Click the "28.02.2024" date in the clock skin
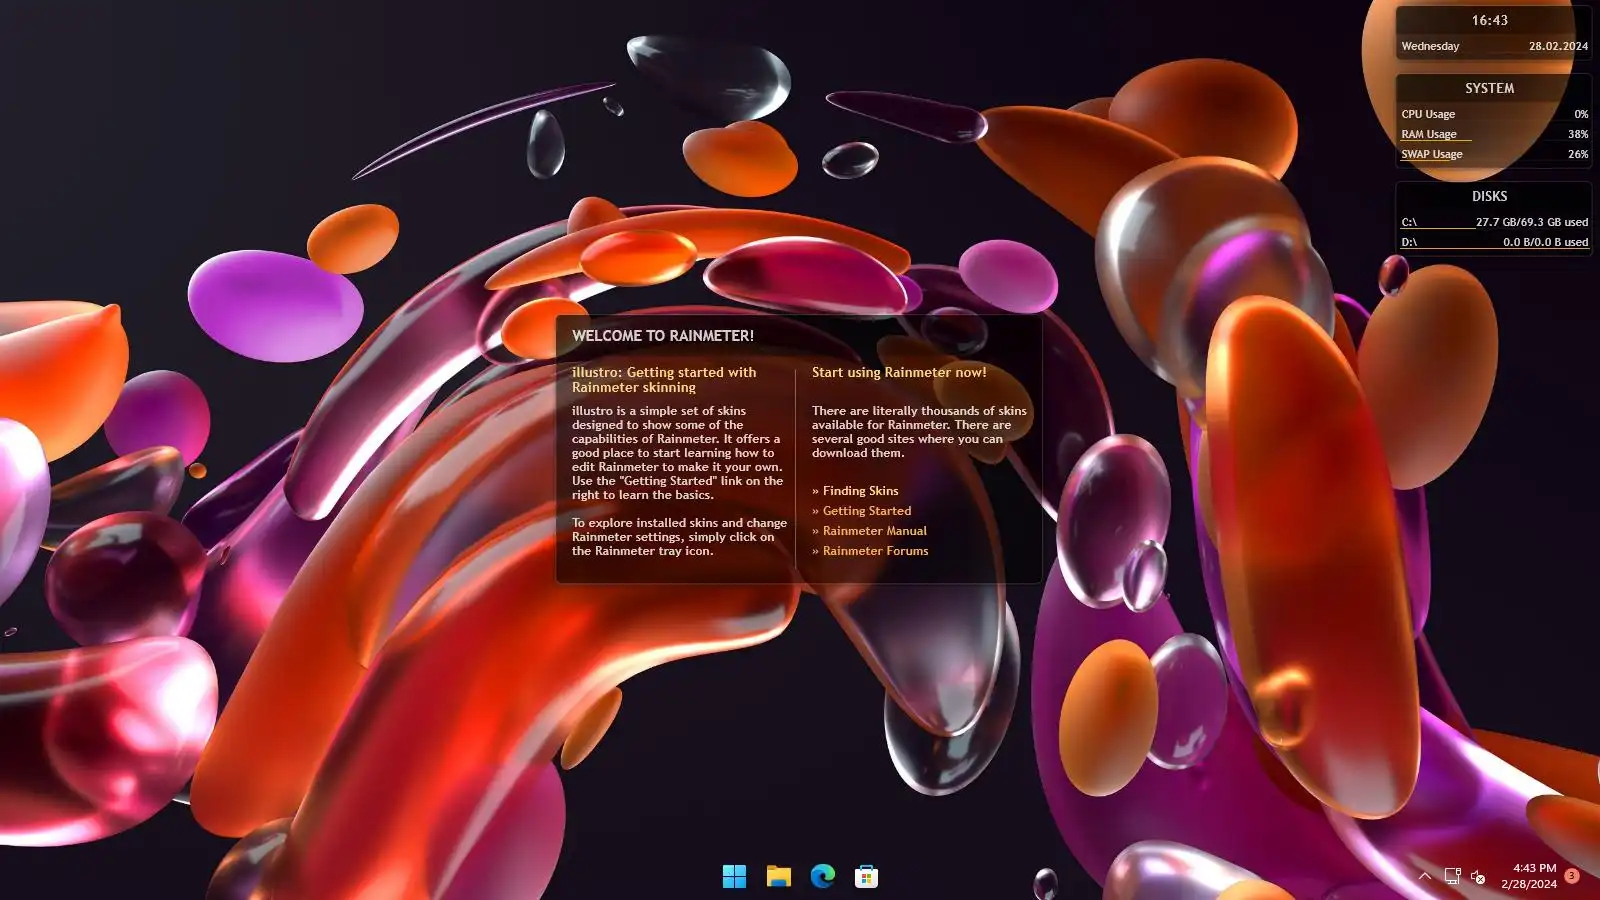The height and width of the screenshot is (900, 1600). tap(1558, 46)
